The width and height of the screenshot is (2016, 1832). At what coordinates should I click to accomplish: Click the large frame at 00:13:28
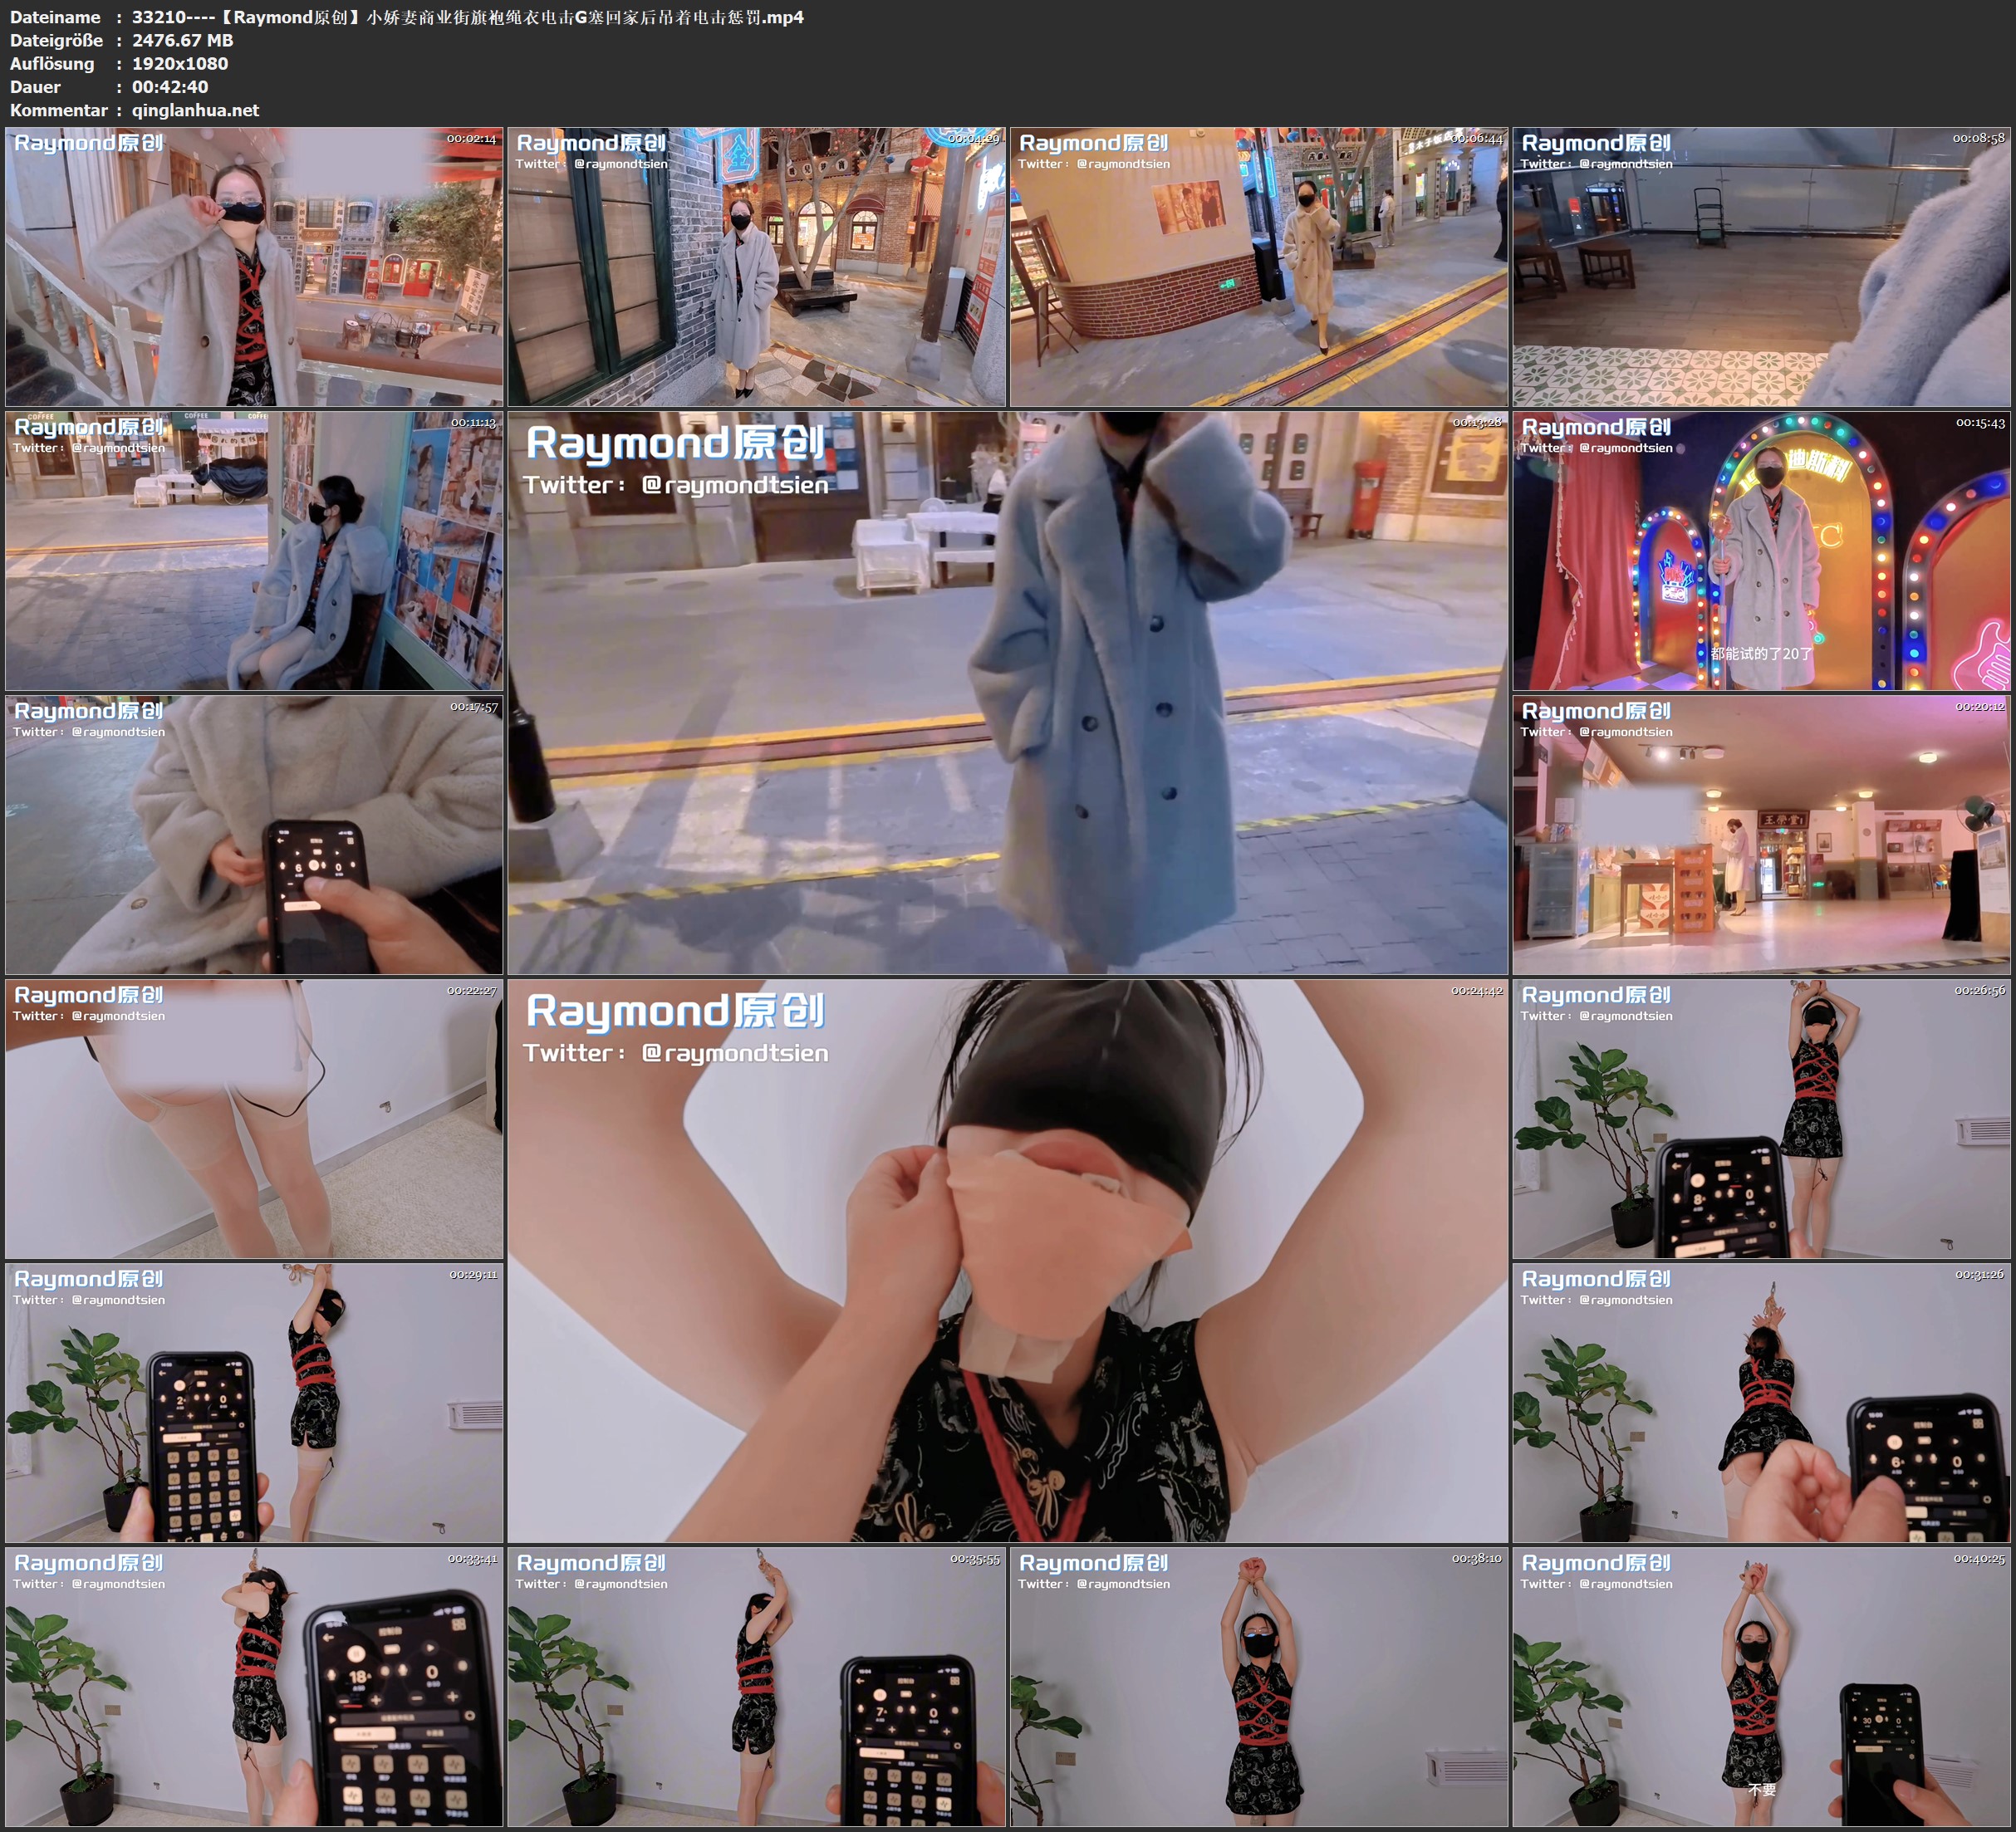[1007, 692]
